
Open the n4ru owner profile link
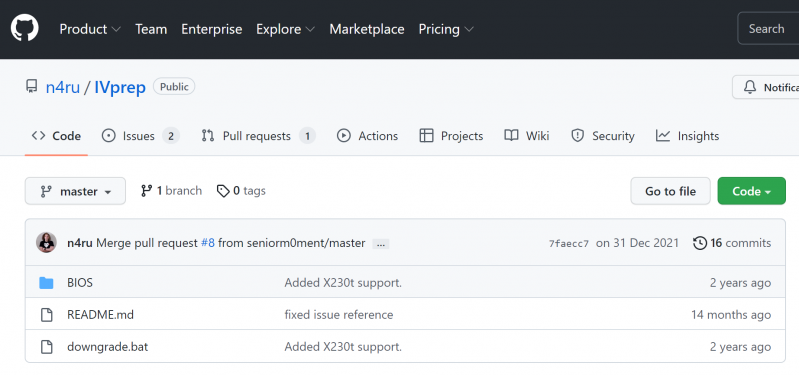(x=63, y=87)
